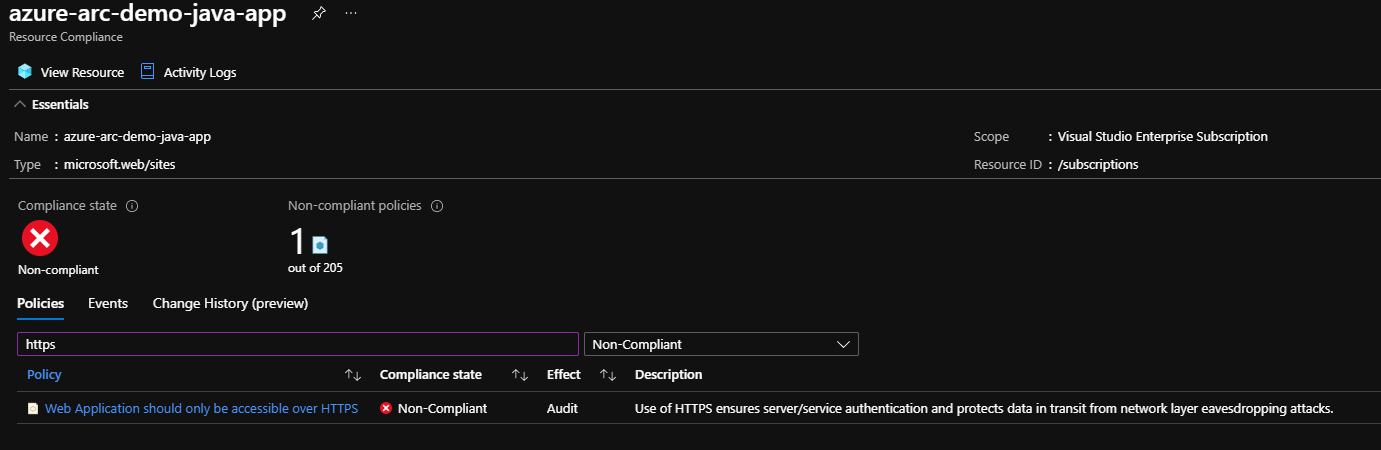
Task: Open the more options ellipsis menu
Action: [351, 14]
